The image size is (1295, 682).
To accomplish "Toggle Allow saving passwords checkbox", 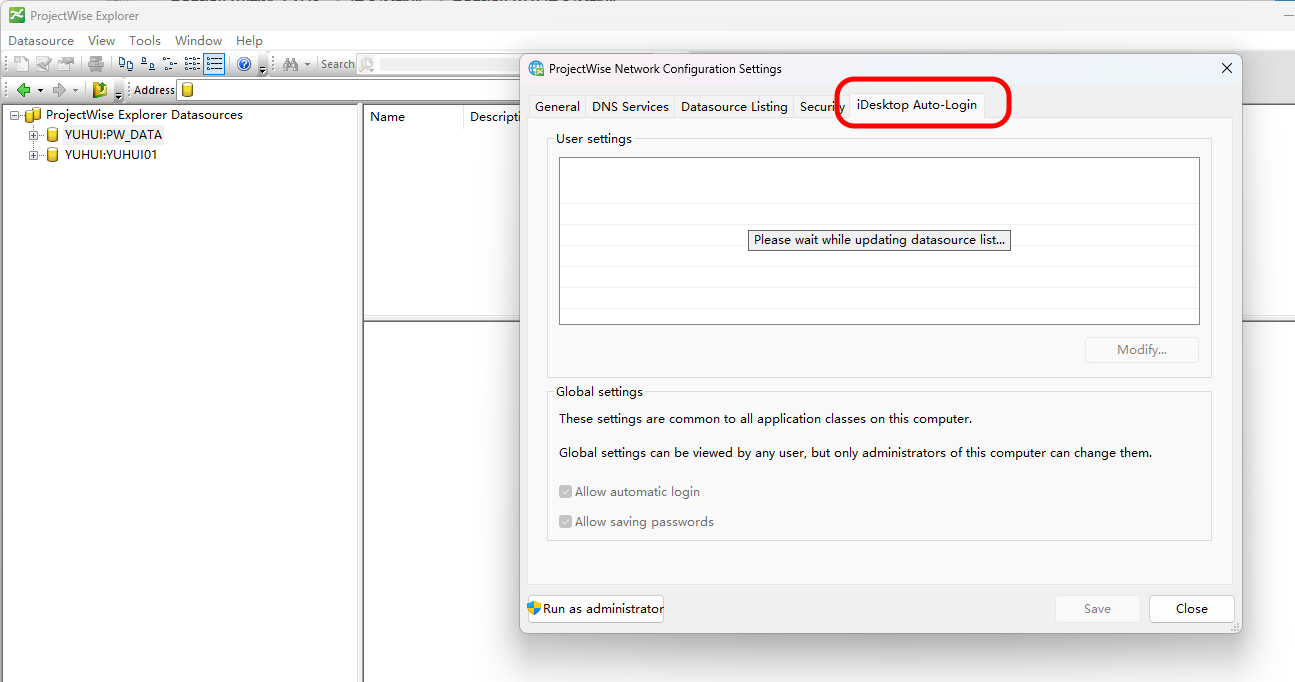I will point(566,522).
